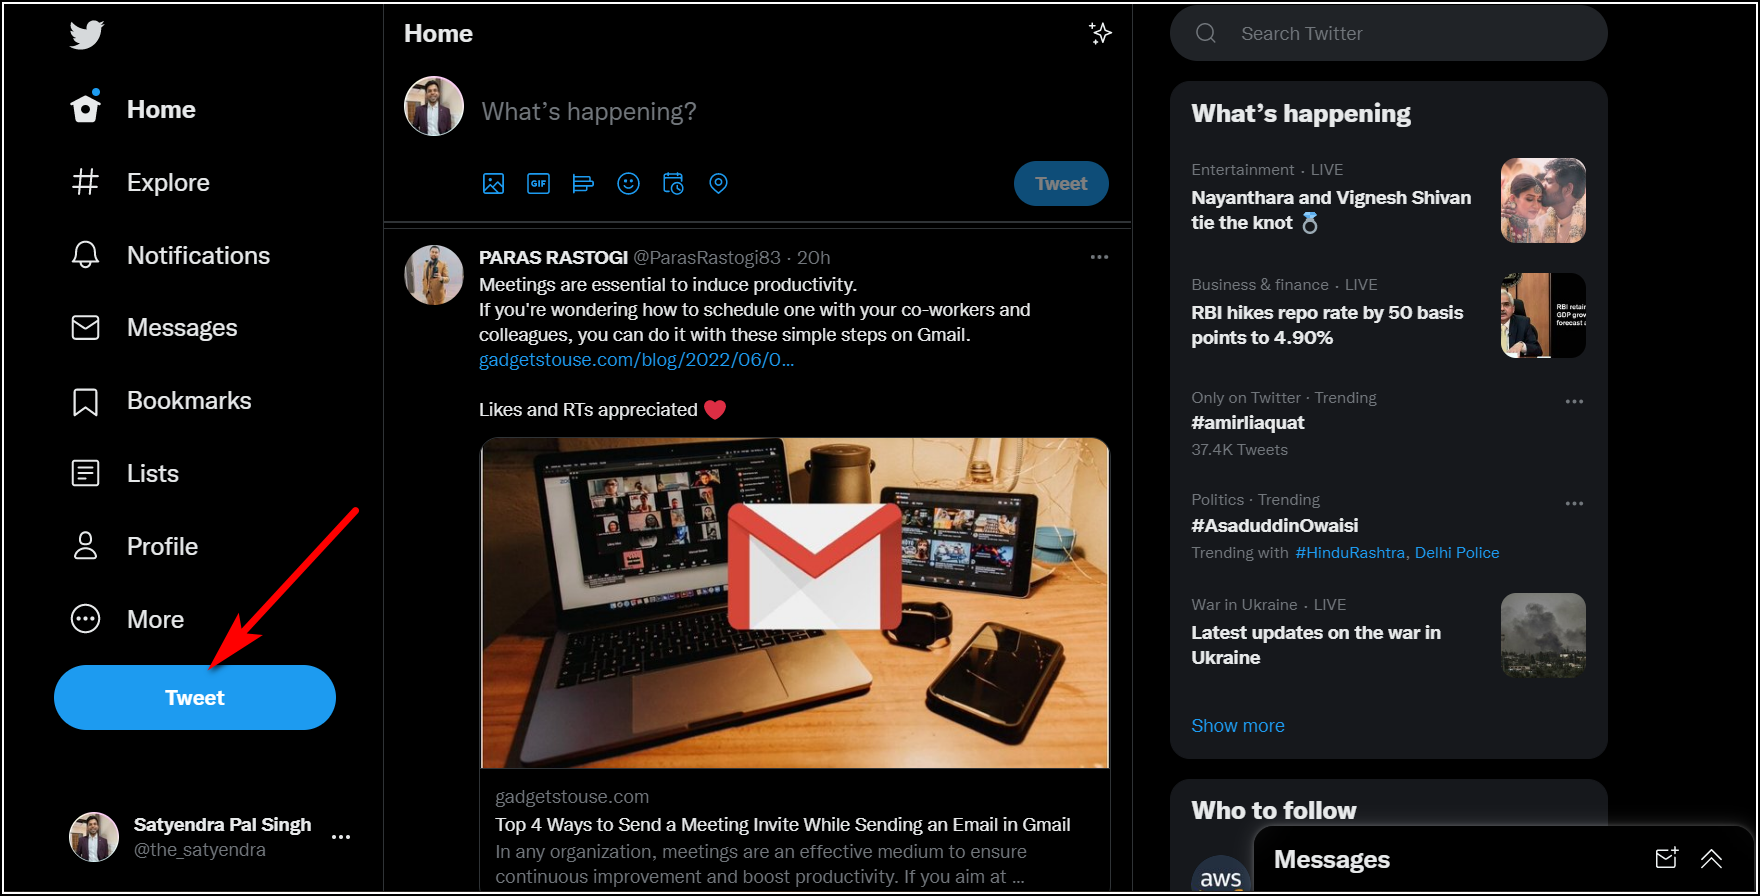
Task: Open the Messages envelope icon in sidebar
Action: point(86,328)
